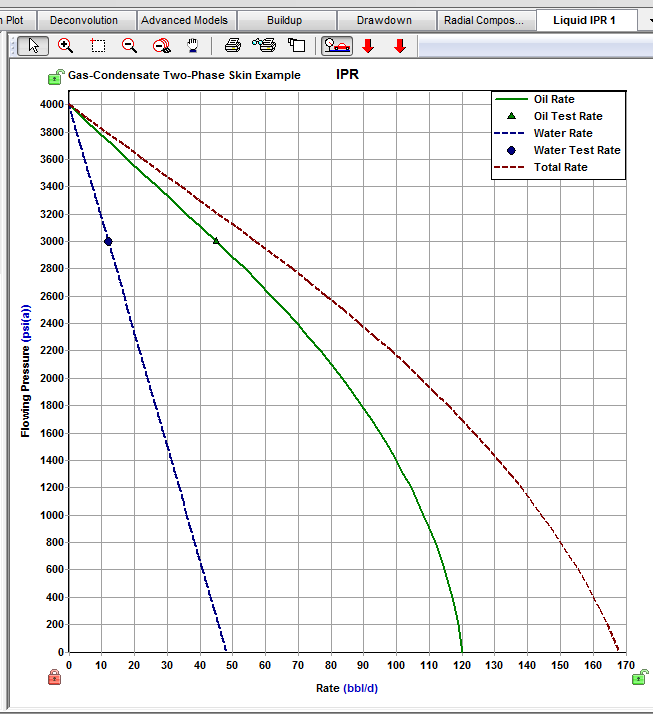653x715 pixels.
Task: Toggle the red lock at bottom-left axis
Action: pos(54,678)
